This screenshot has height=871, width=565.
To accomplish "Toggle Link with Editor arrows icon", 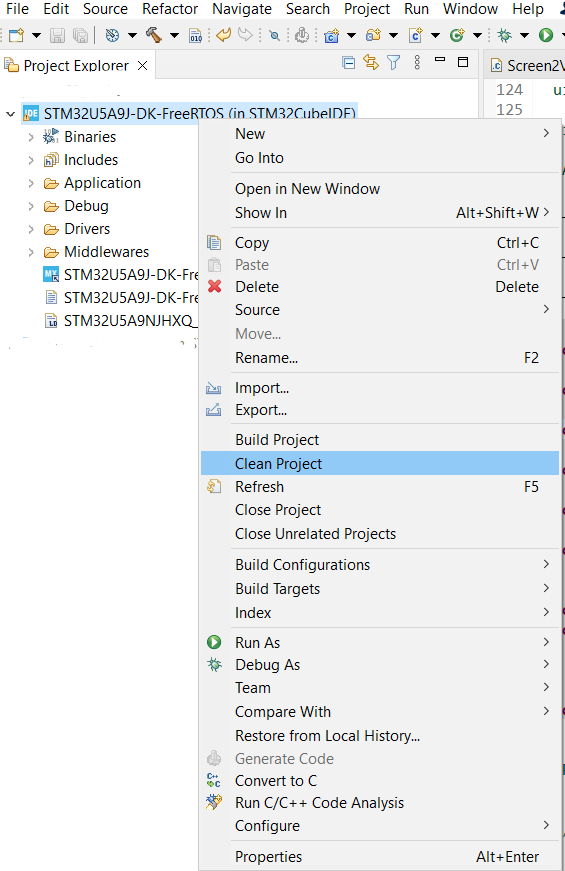I will pyautogui.click(x=371, y=62).
